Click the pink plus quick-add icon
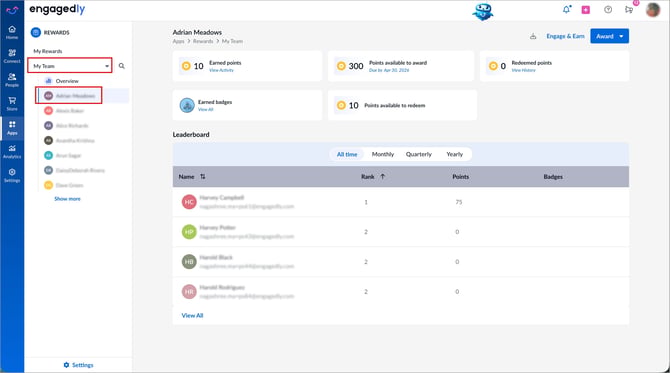This screenshot has height=373, width=670. click(x=586, y=10)
